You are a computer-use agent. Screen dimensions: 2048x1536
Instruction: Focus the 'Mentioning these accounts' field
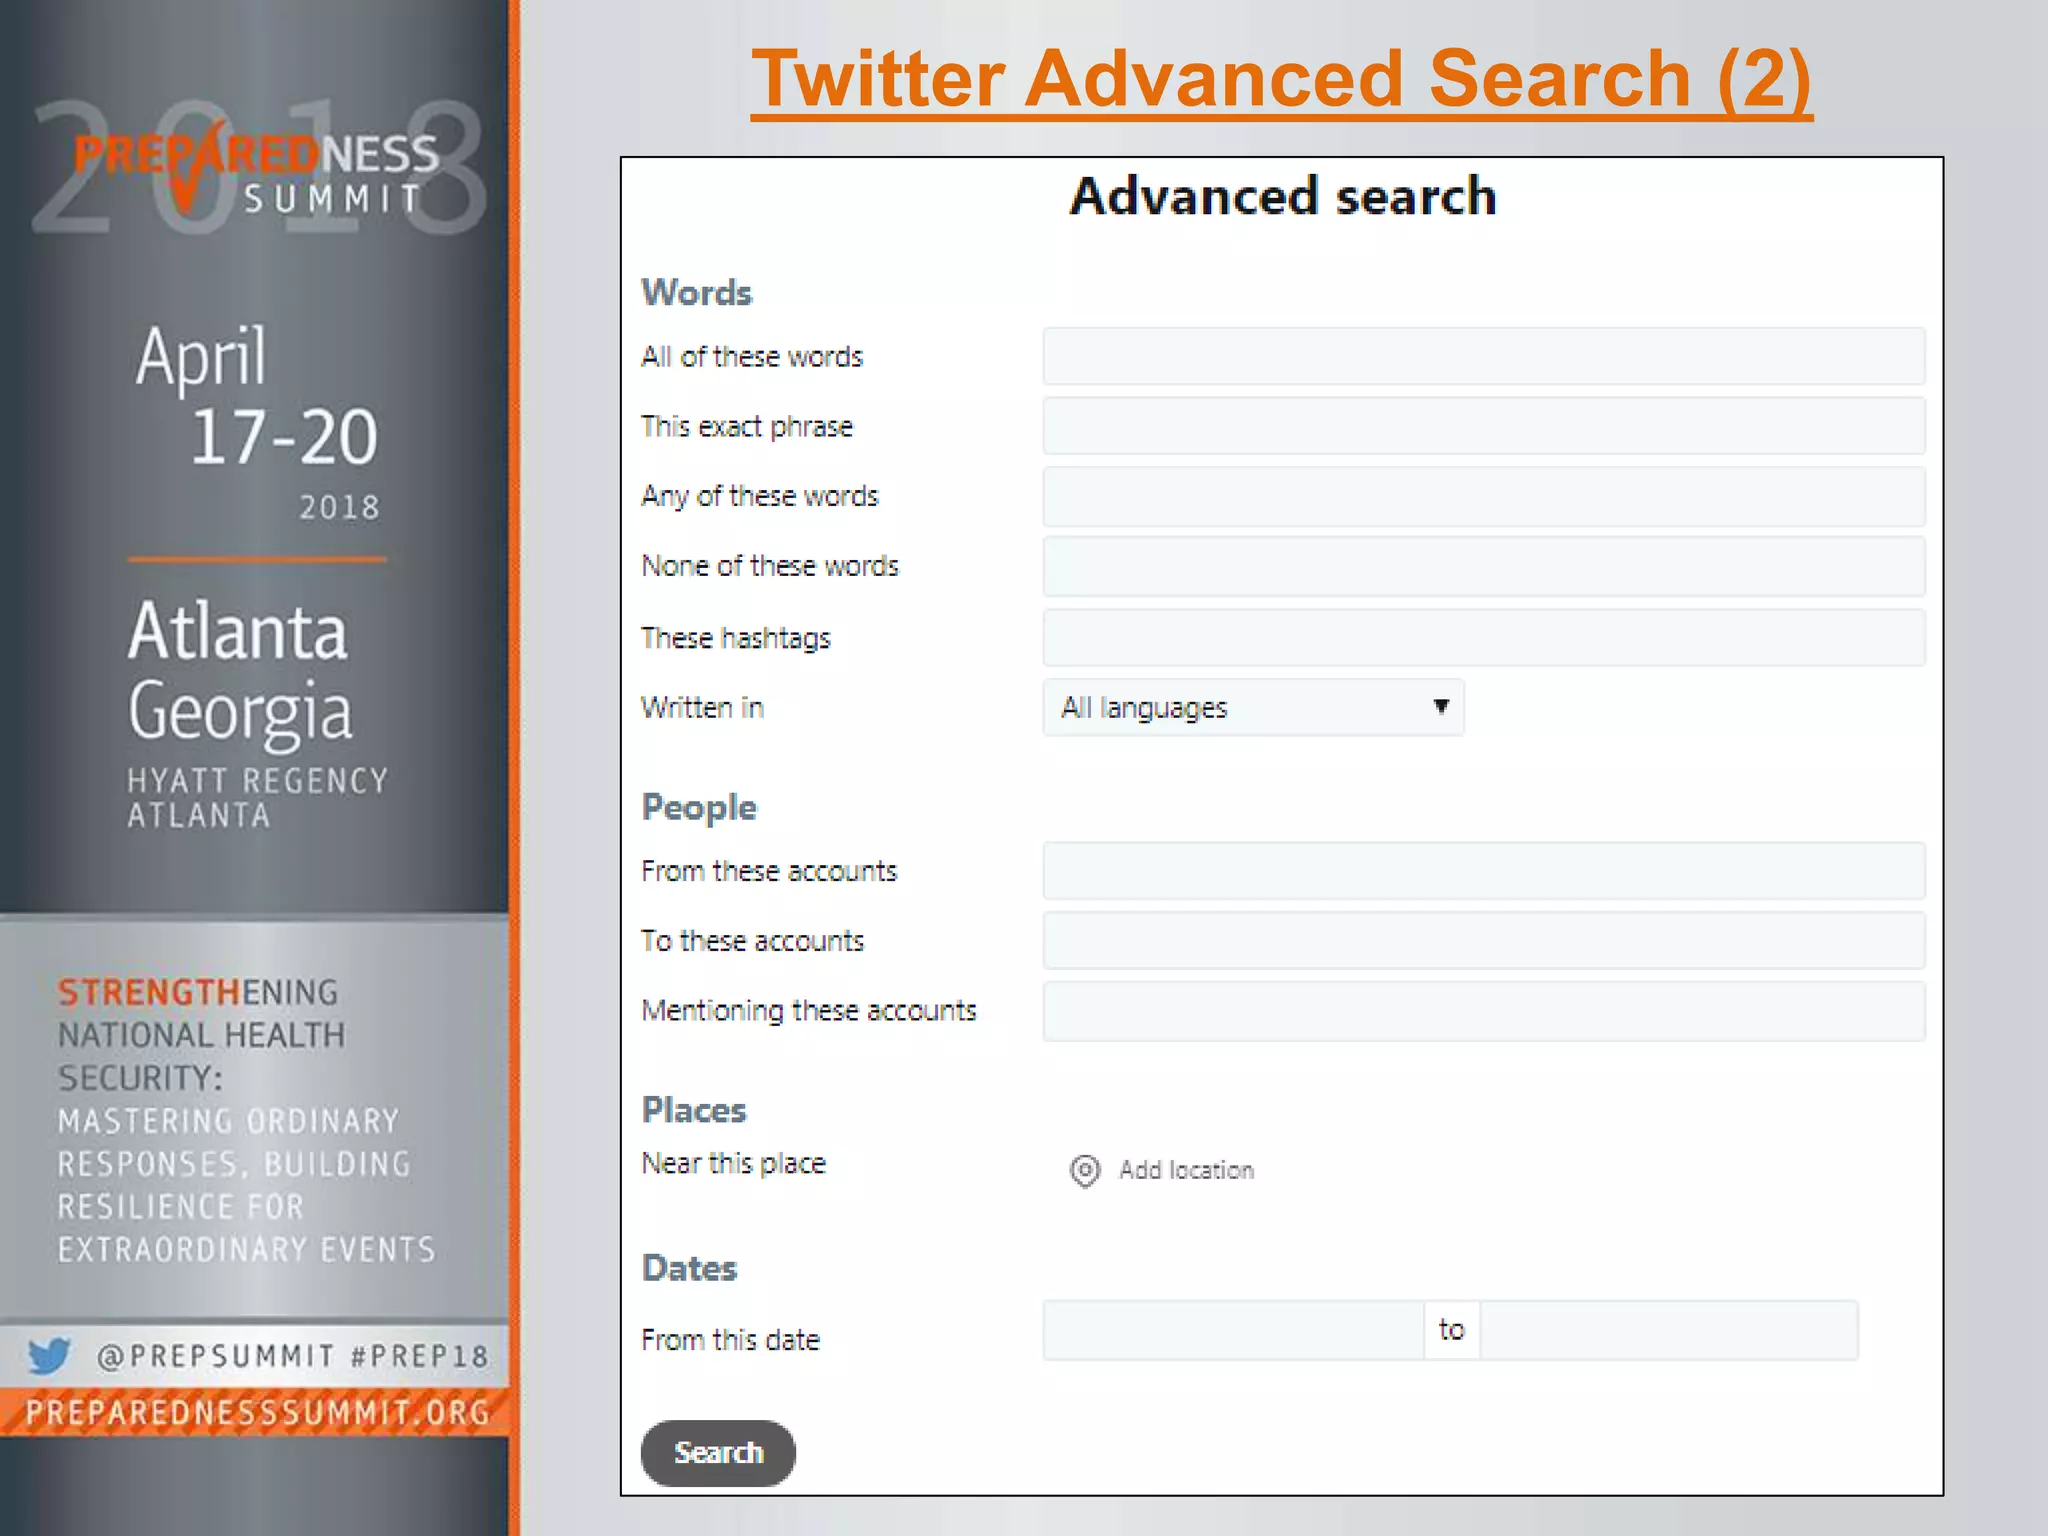[1484, 1011]
